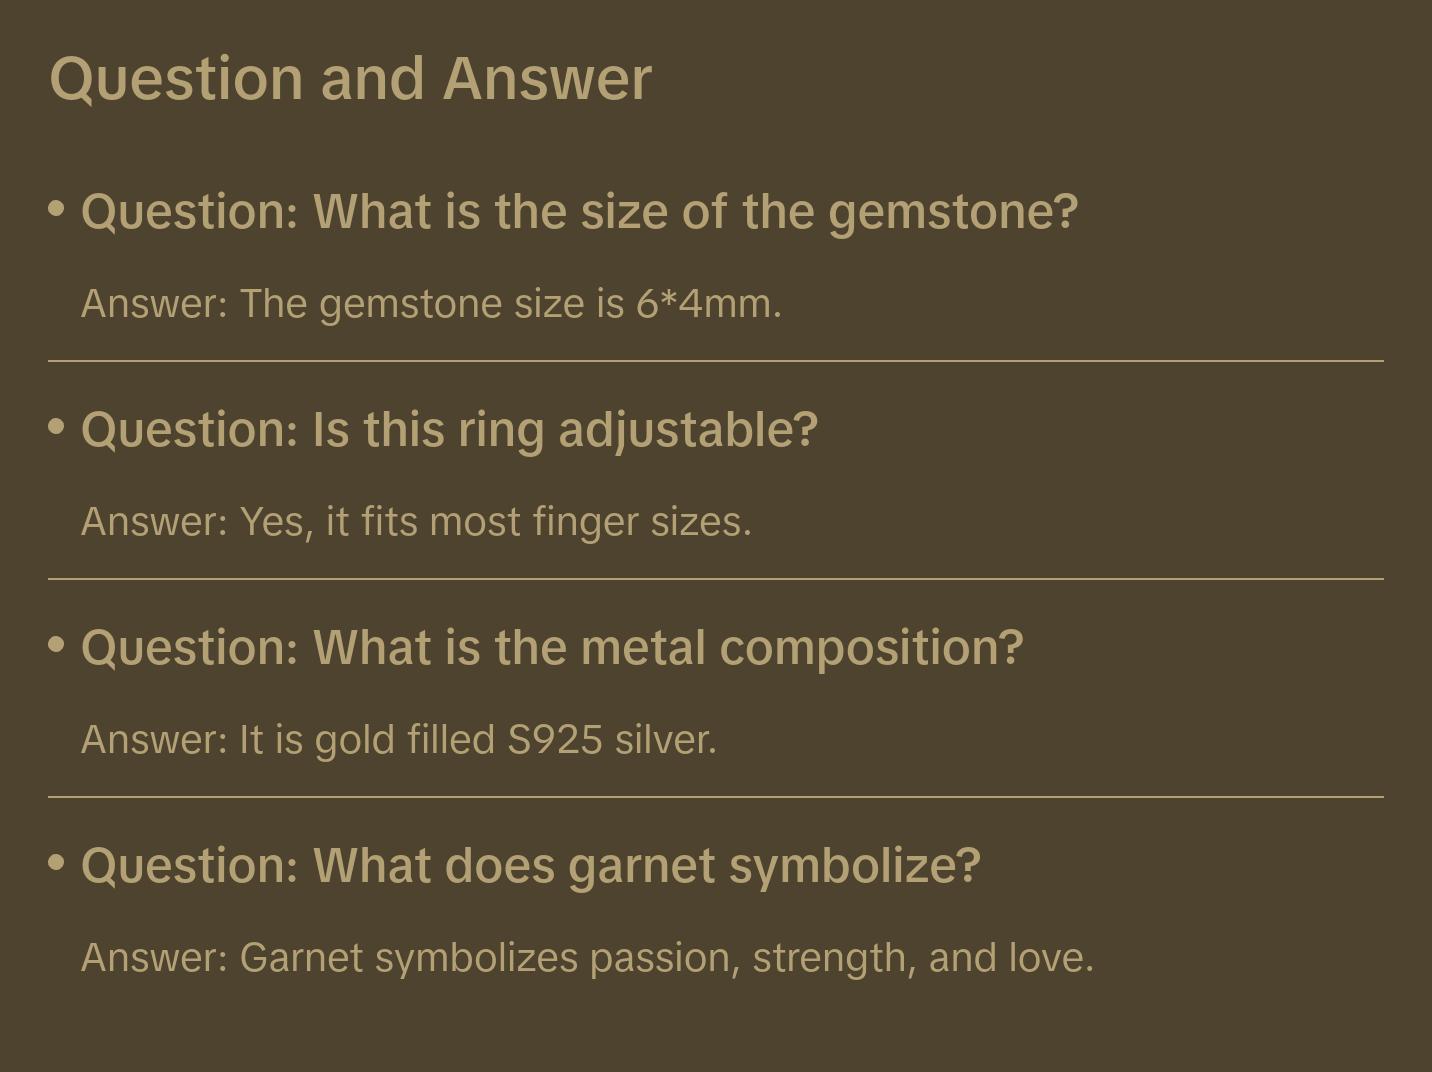
Task: Click the gold filled S925 silver answer
Action: point(399,740)
